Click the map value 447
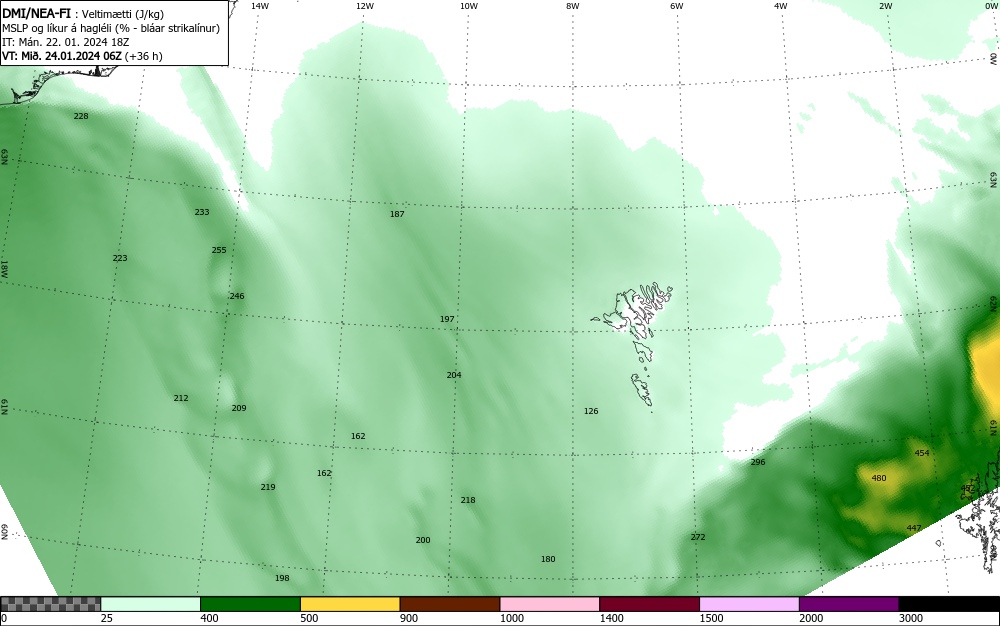 [914, 528]
